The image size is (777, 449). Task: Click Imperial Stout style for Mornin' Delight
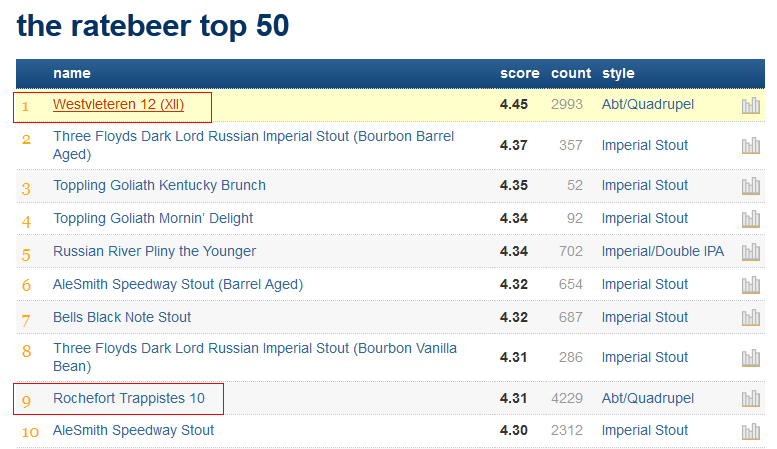coord(645,218)
